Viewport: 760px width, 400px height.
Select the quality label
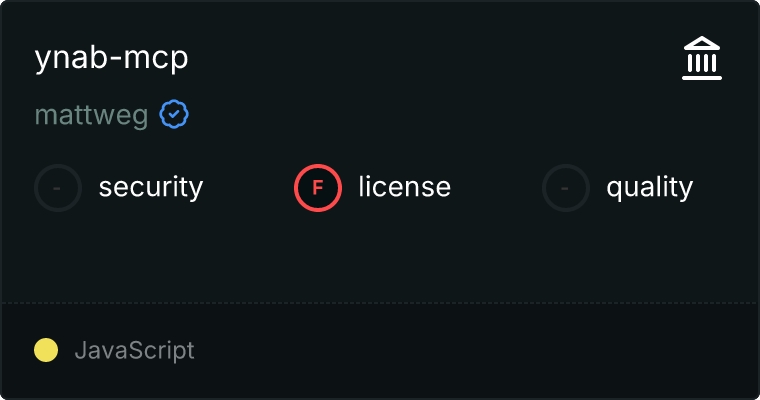click(x=649, y=187)
